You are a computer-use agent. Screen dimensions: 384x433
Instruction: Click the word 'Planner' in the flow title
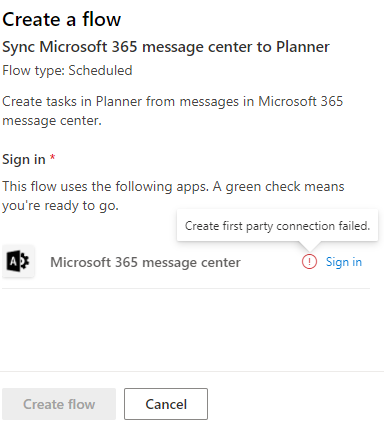303,47
